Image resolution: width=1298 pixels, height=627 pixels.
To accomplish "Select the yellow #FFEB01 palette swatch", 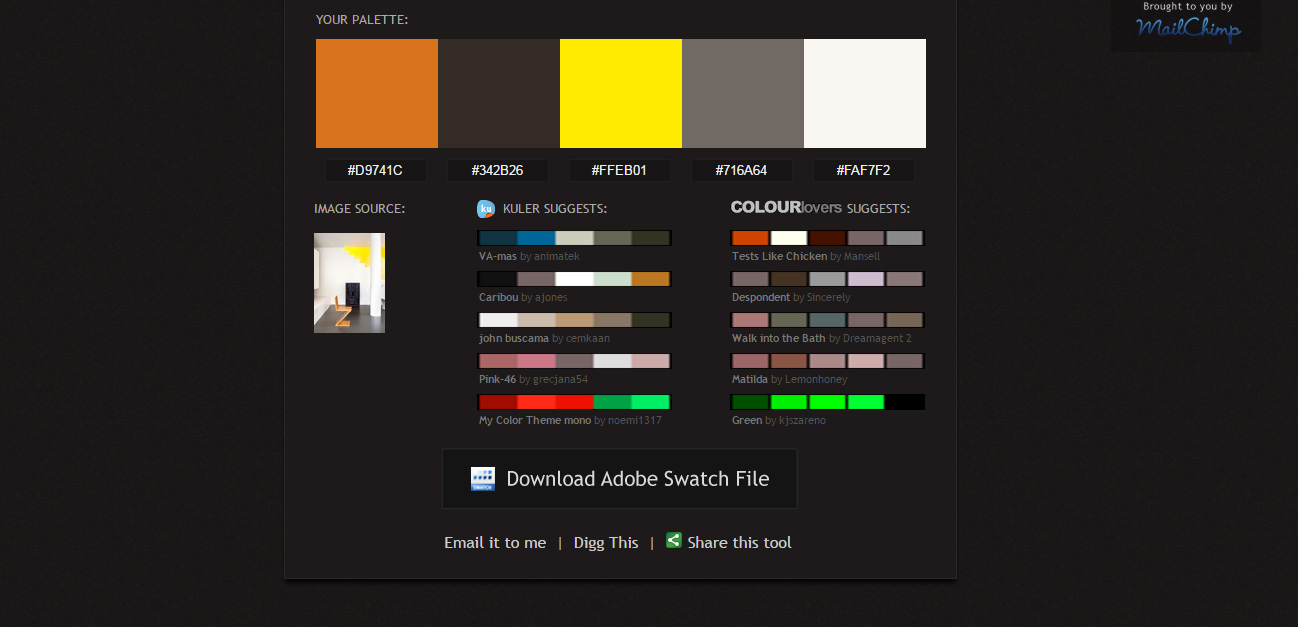I will (620, 93).
